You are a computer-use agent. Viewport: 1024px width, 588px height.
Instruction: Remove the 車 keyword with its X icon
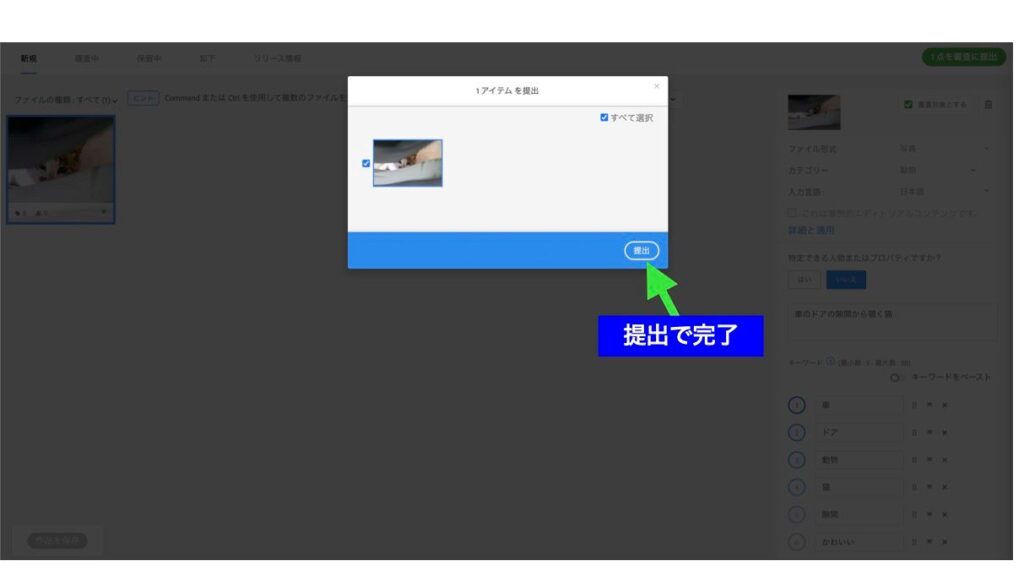pos(944,405)
